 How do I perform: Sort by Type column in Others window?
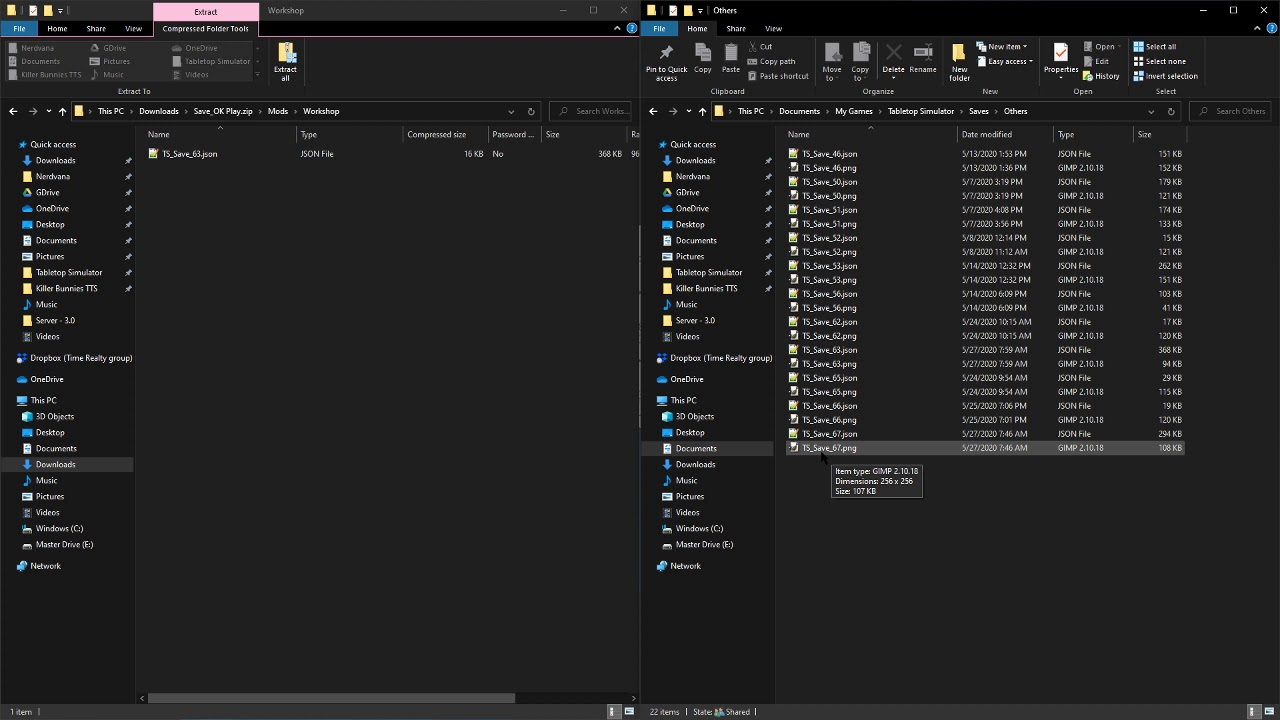pyautogui.click(x=1094, y=134)
